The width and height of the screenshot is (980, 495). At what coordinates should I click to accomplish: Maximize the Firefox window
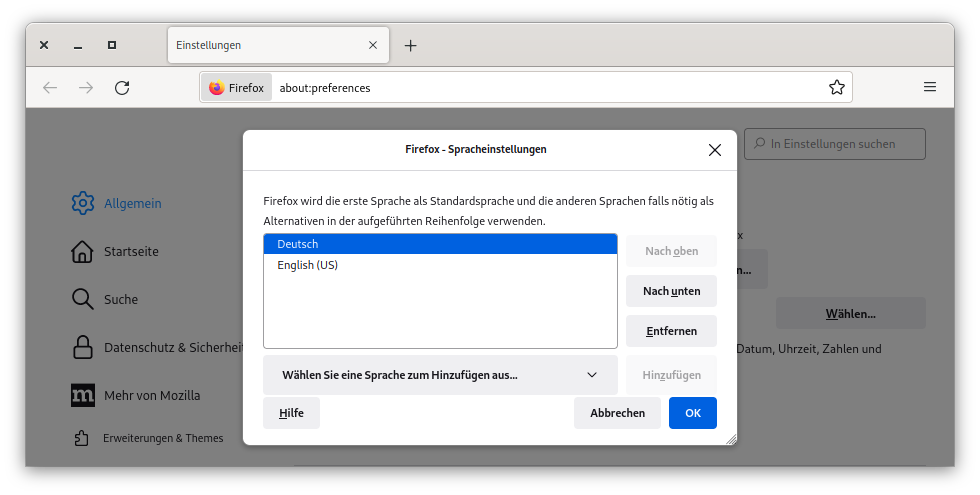point(112,45)
